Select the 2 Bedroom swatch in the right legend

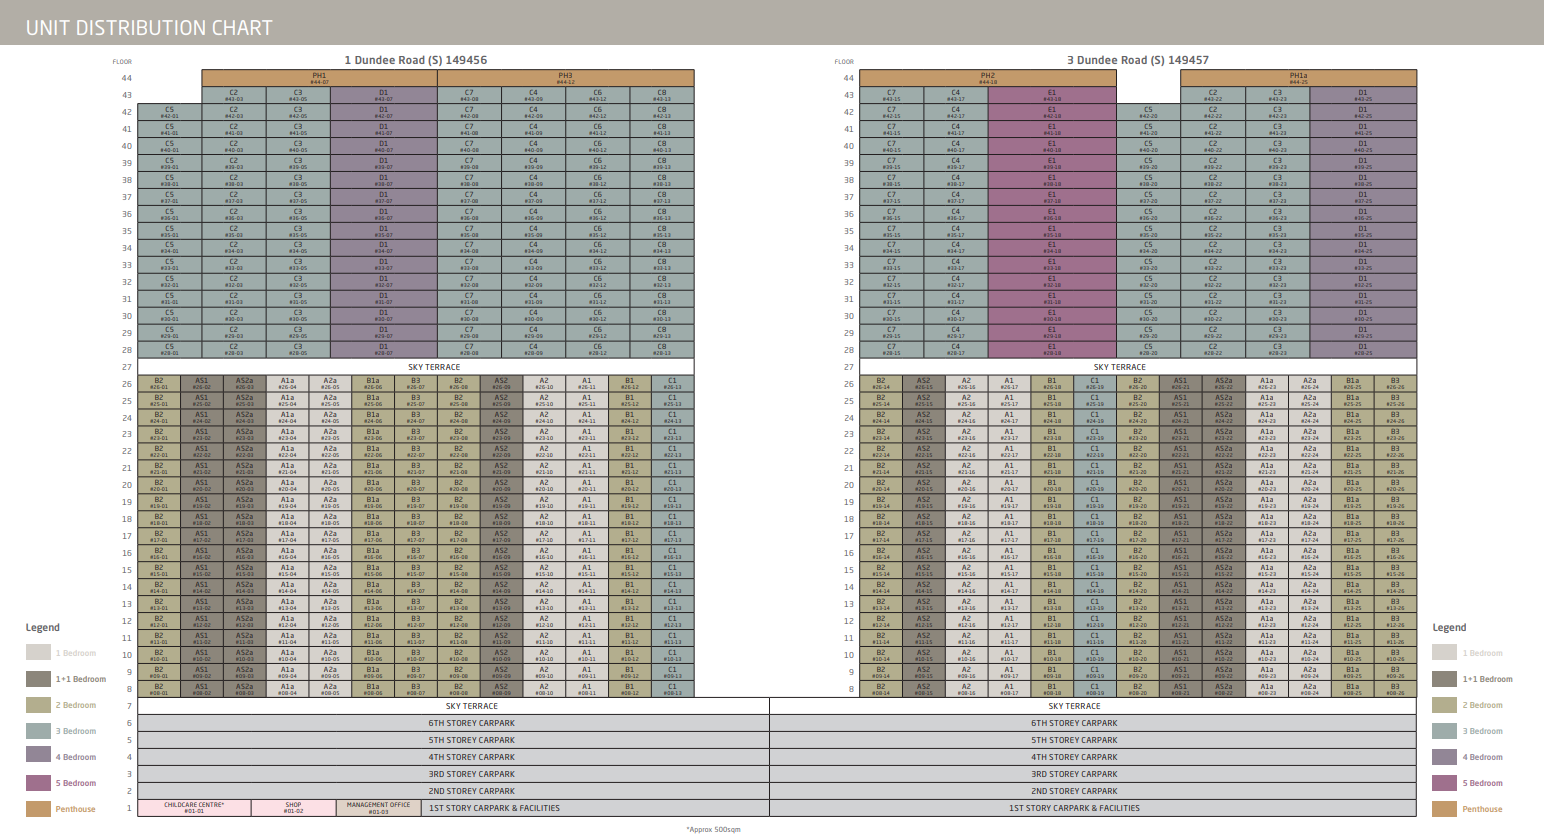click(x=1444, y=705)
